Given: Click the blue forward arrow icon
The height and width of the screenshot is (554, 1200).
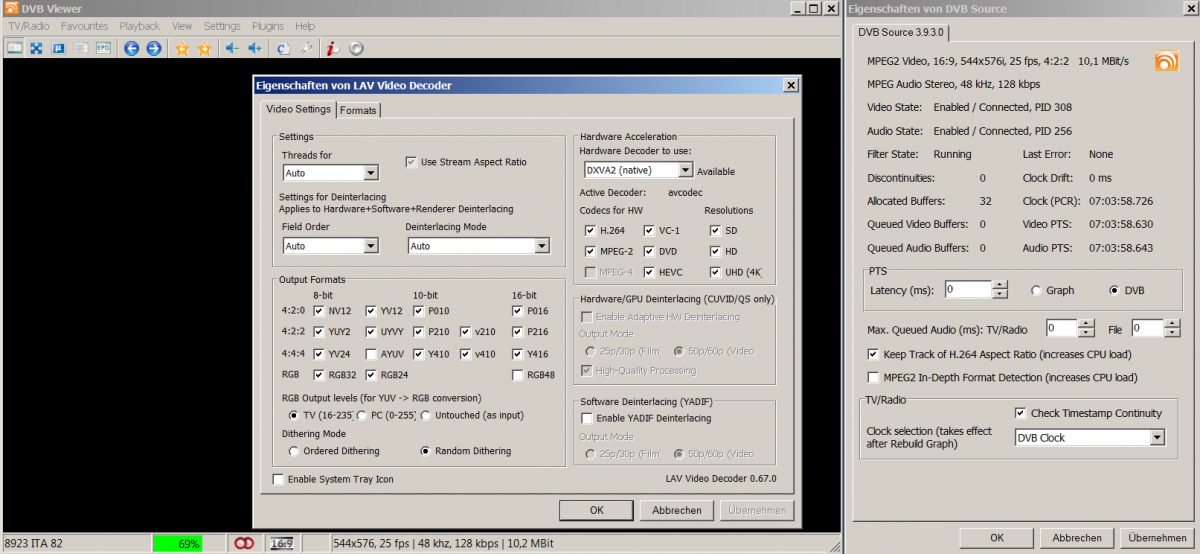Looking at the screenshot, I should [x=153, y=48].
